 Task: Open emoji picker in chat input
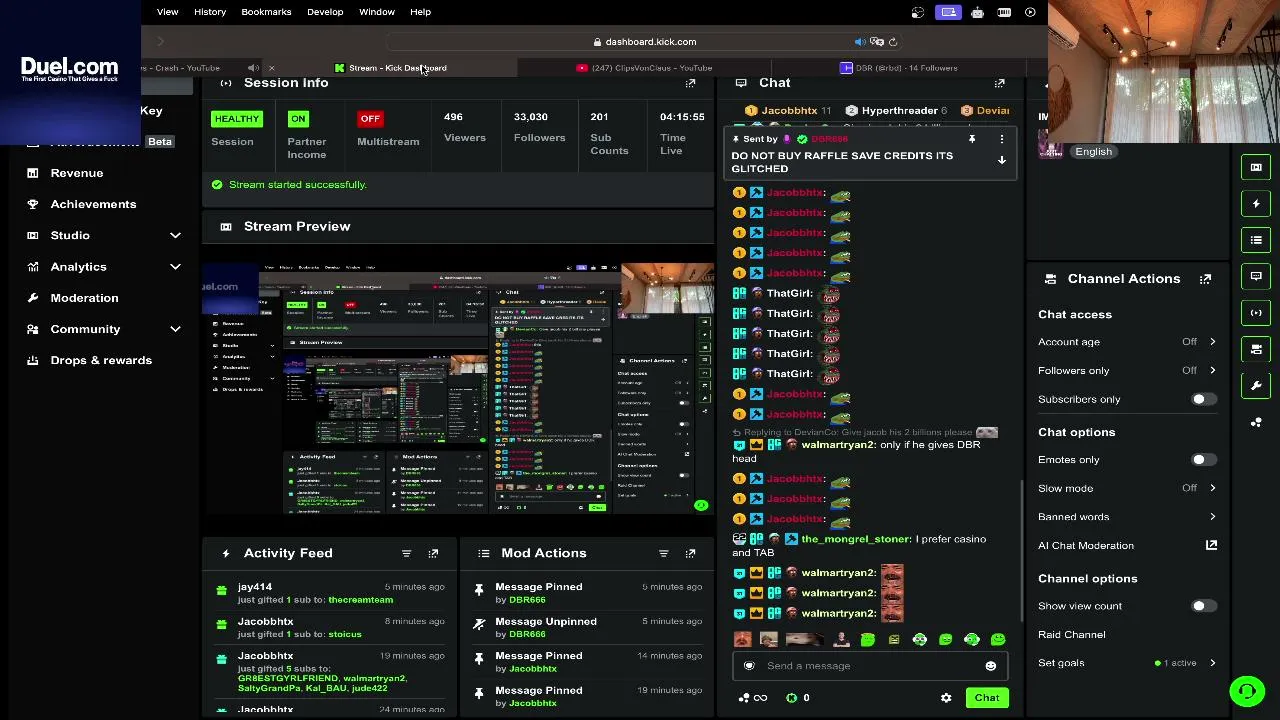[990, 666]
